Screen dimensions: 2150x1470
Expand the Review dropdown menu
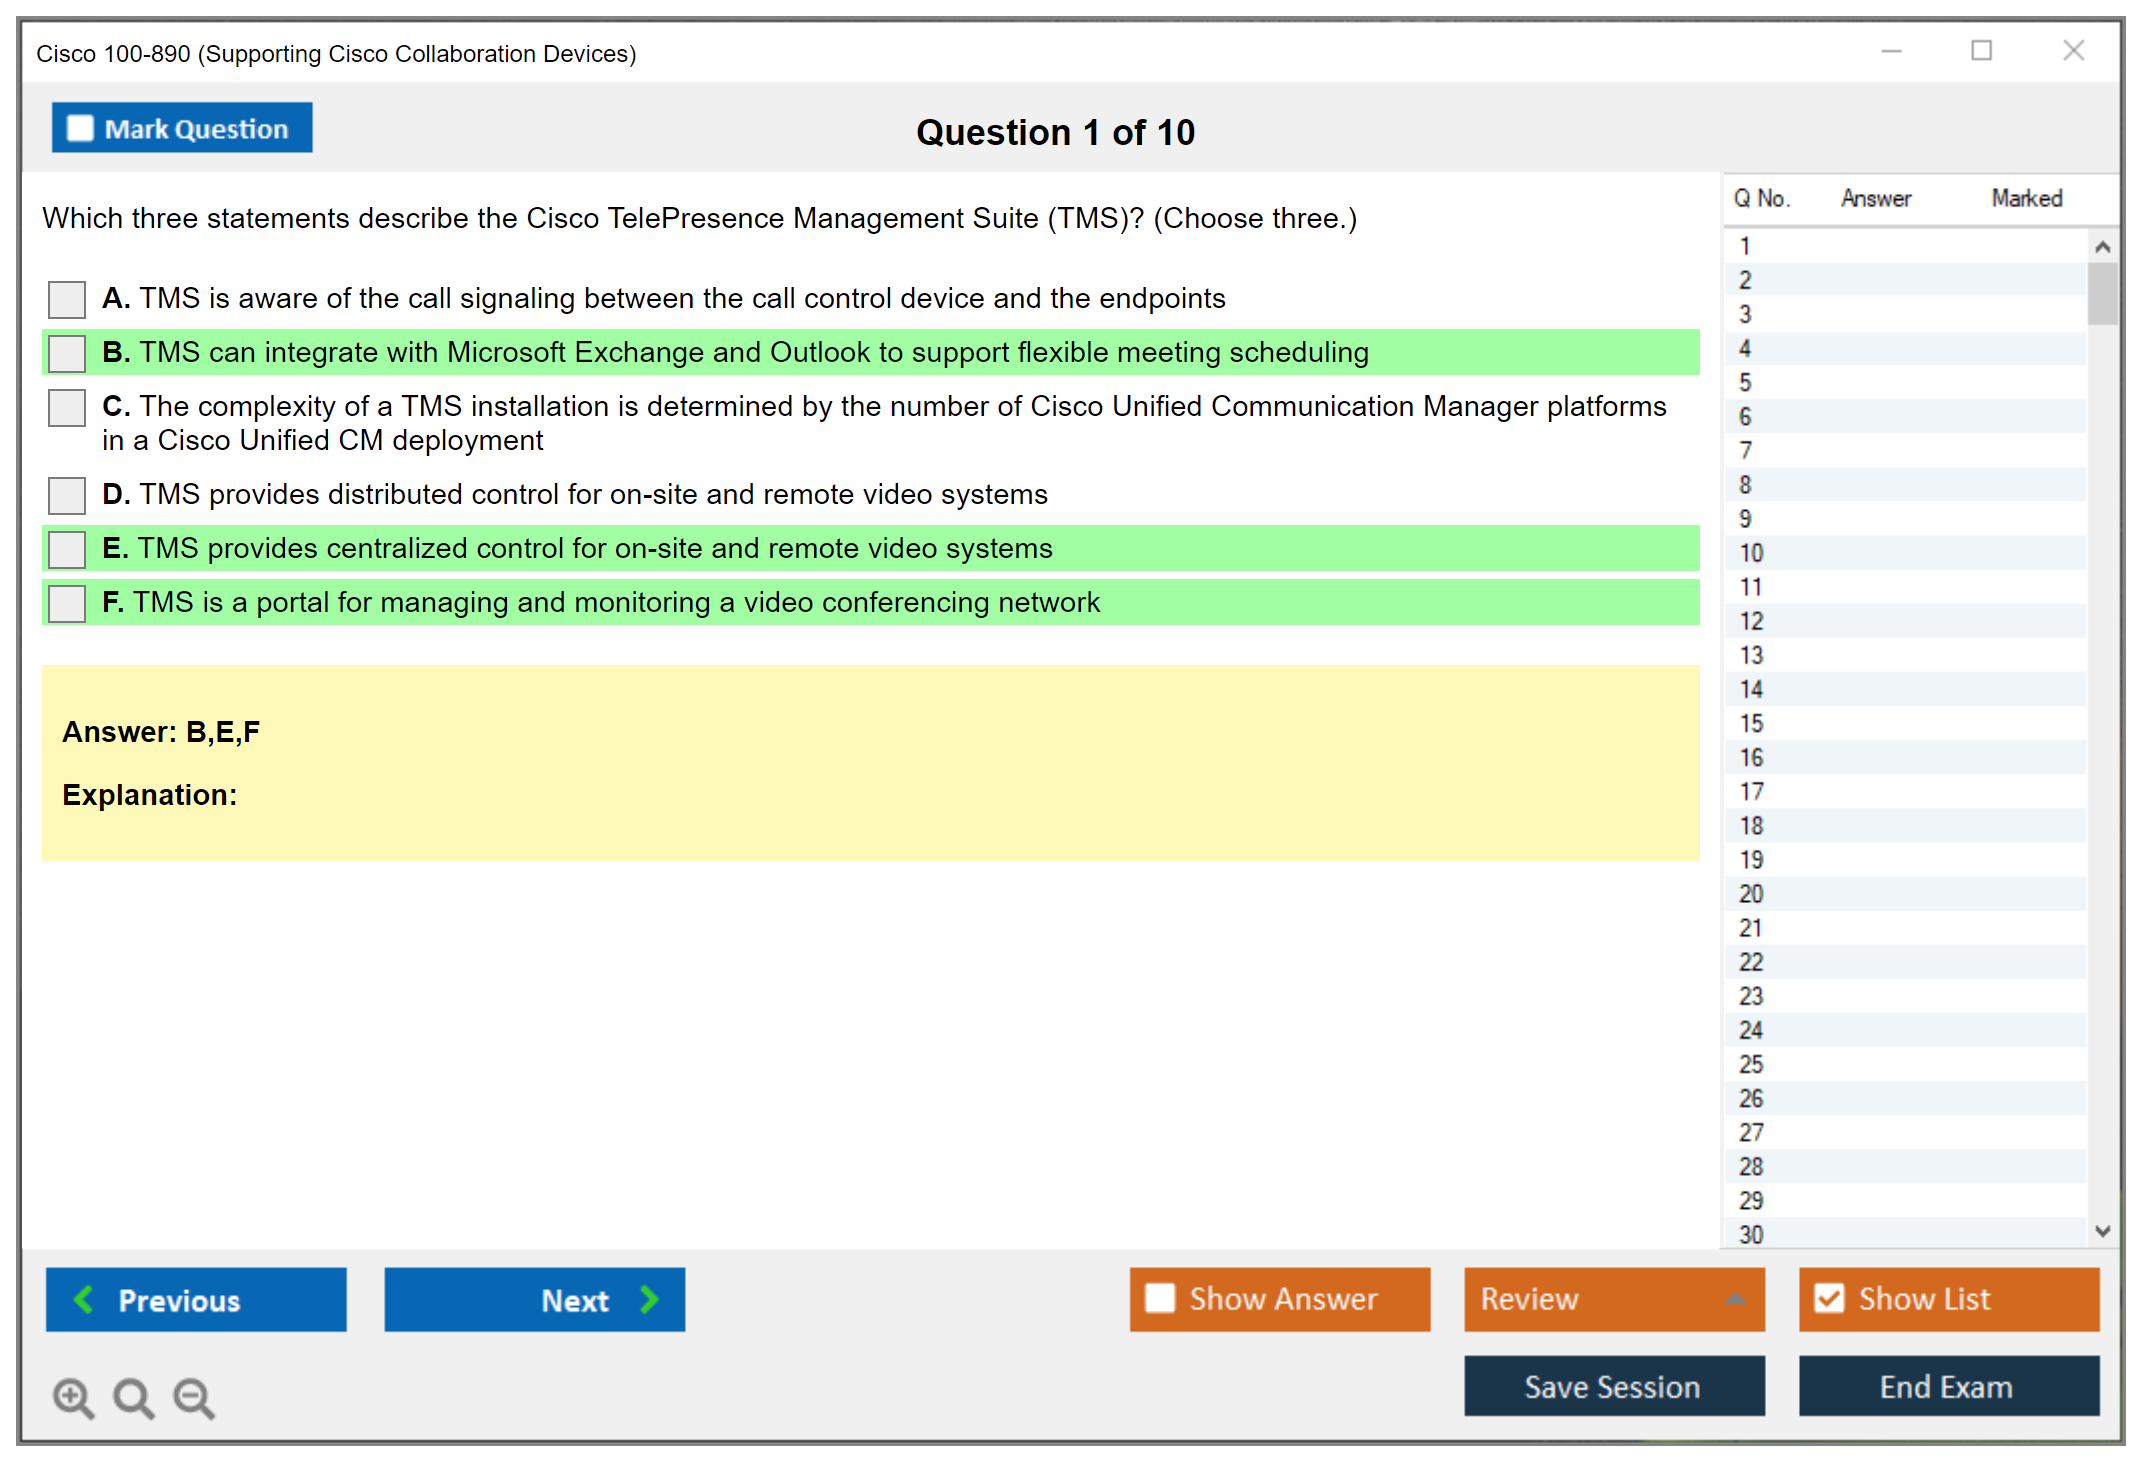point(1735,1299)
